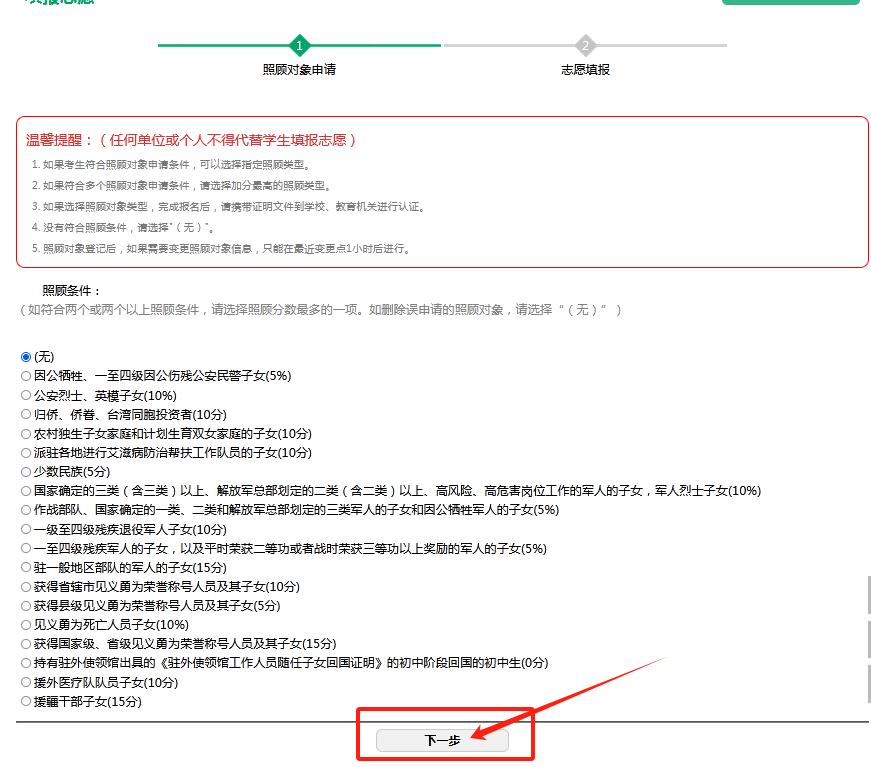Select 国家确定的三类…军人烈士子女(10%) option

(x=26, y=491)
